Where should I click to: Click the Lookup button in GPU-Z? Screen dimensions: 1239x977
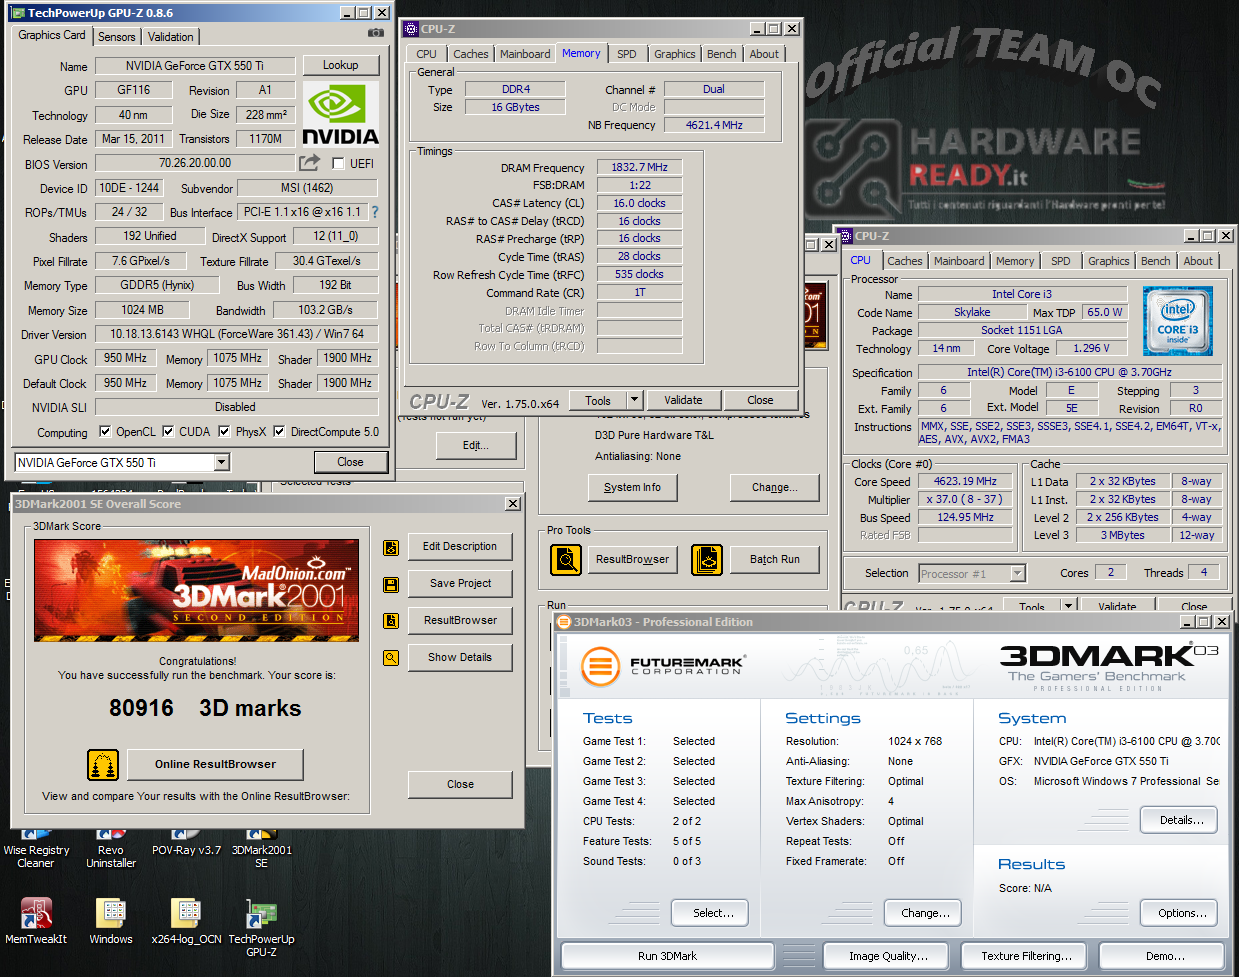[341, 65]
